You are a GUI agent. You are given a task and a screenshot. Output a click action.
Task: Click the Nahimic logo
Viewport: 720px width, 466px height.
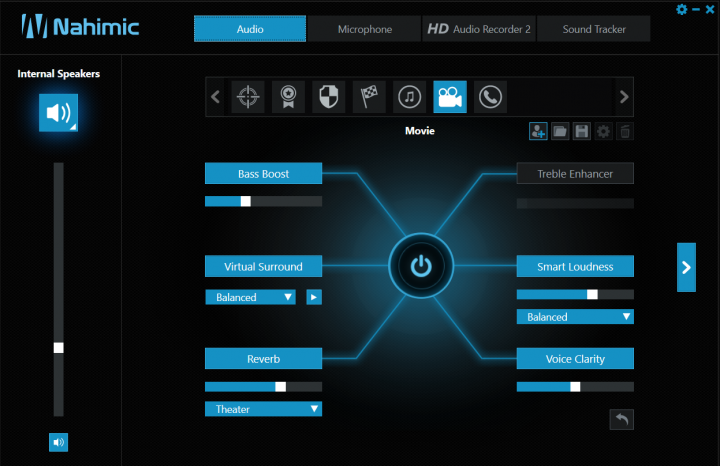tap(80, 26)
